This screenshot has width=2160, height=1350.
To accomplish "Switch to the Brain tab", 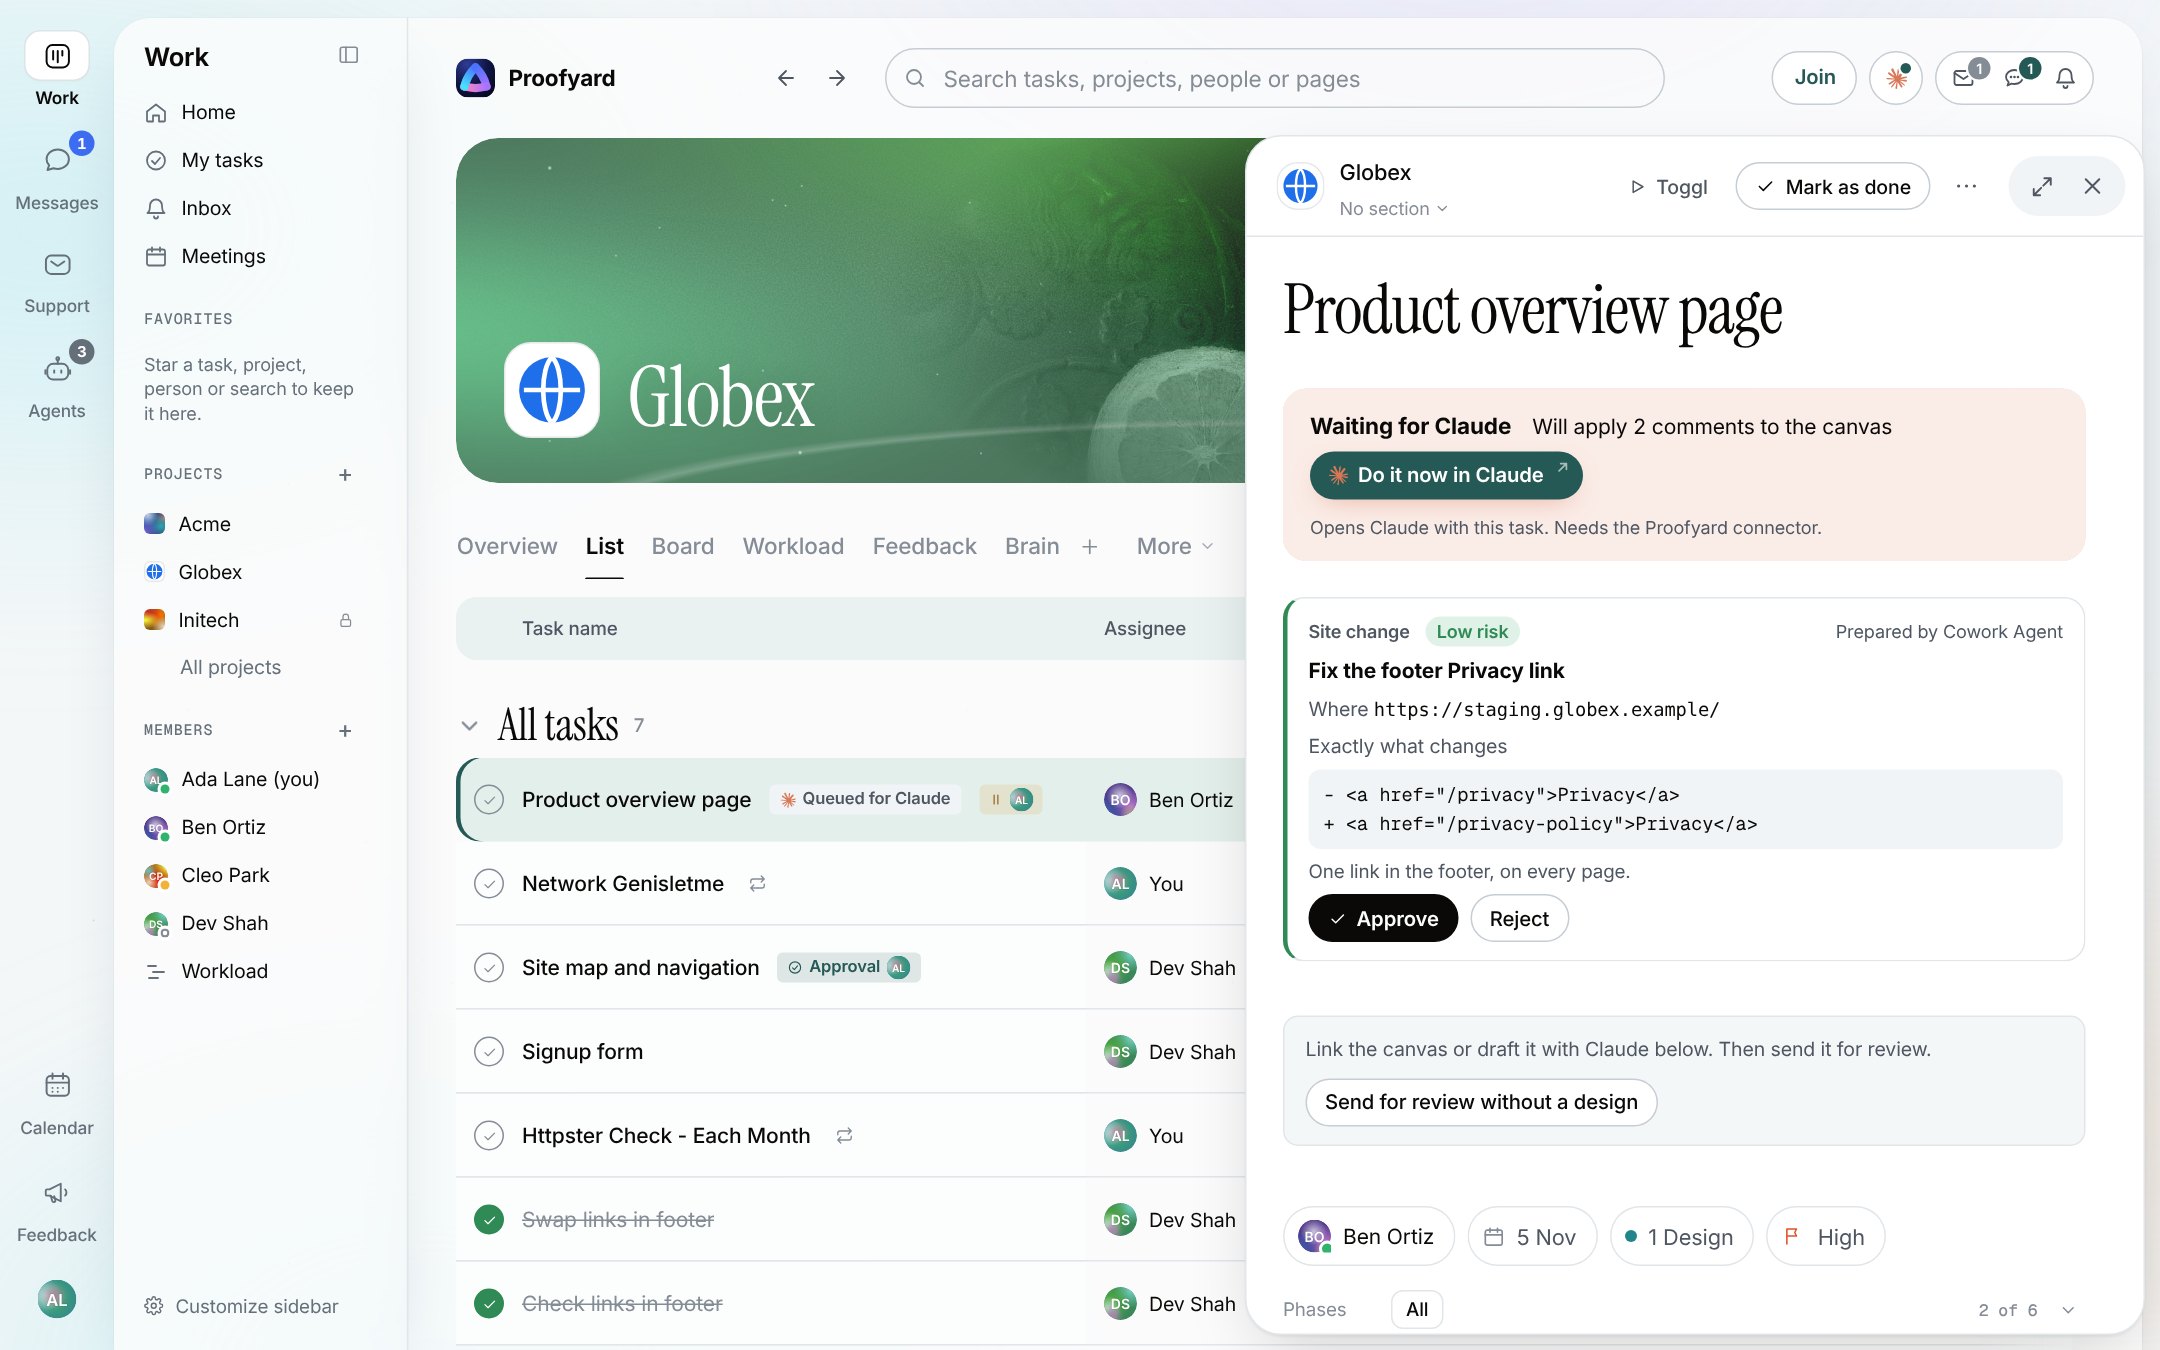I will [x=1032, y=546].
